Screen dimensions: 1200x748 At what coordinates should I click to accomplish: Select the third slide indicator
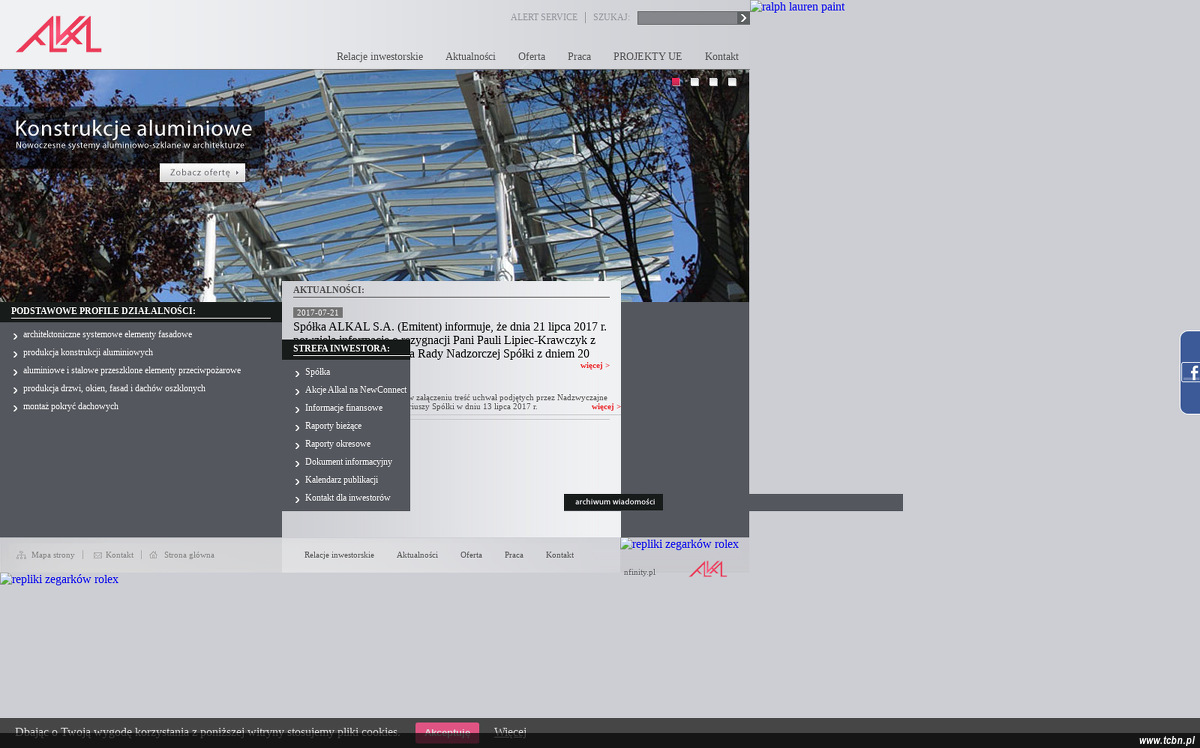click(714, 82)
